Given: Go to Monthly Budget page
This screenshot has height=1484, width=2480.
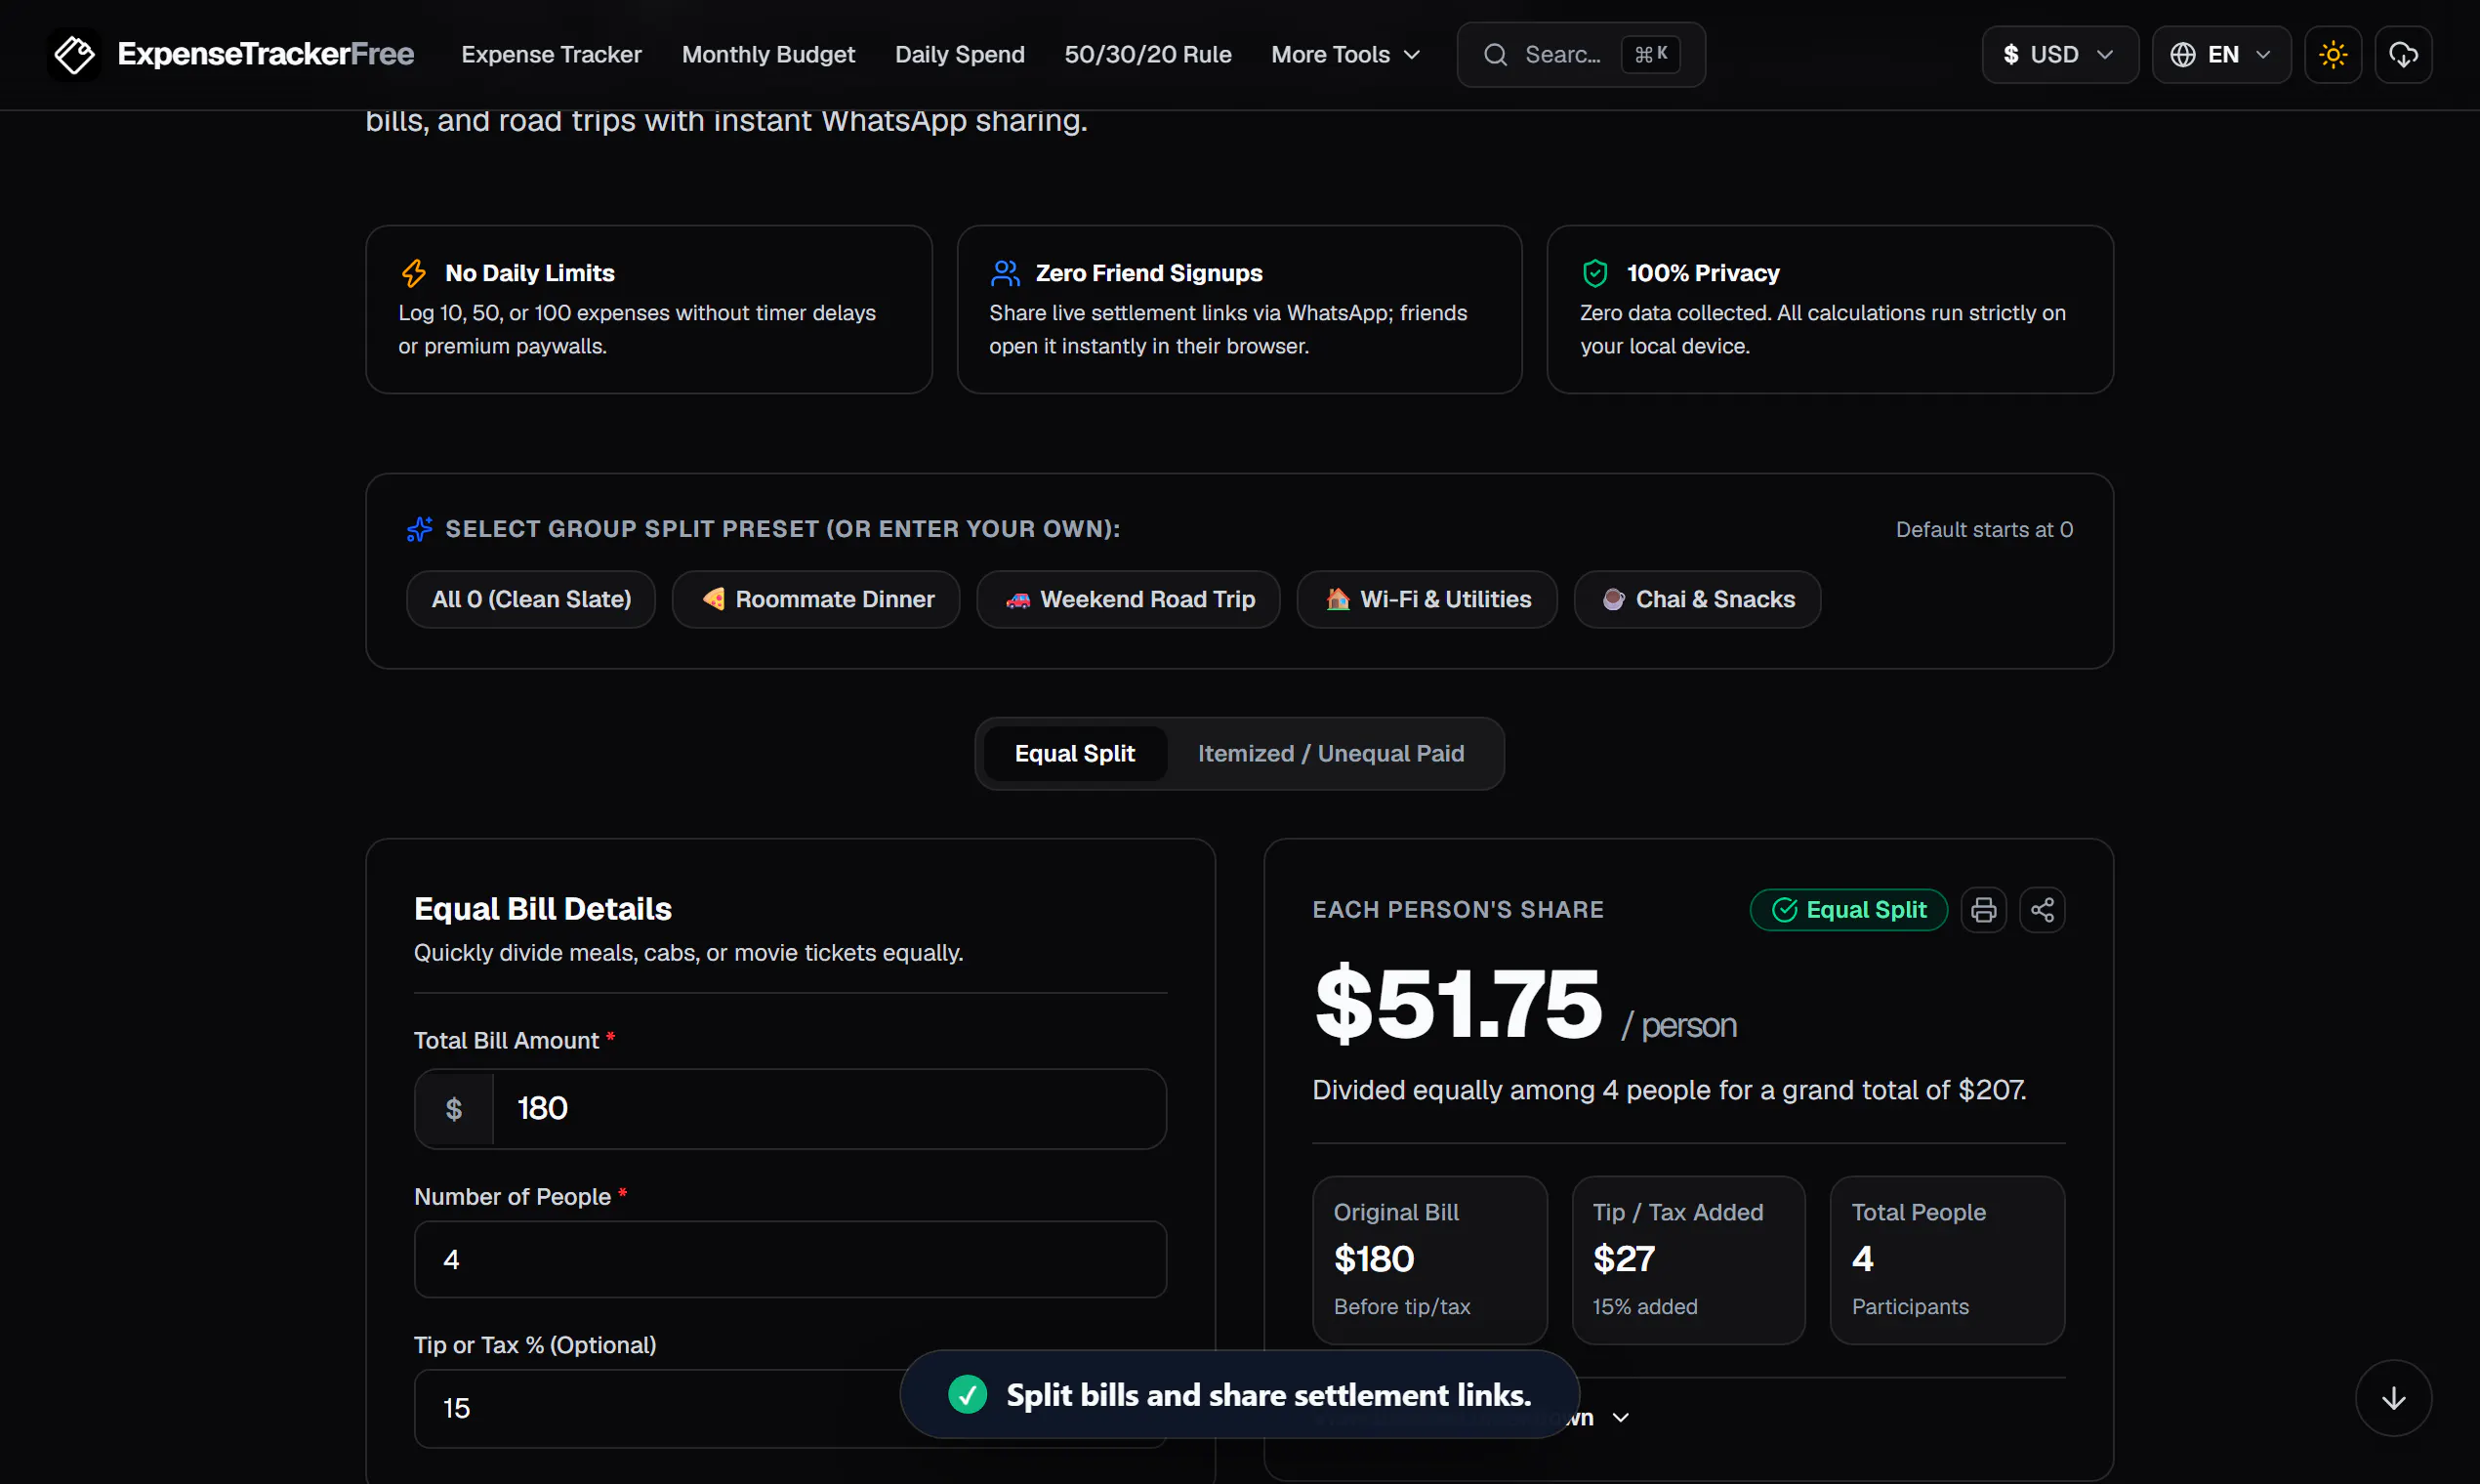Looking at the screenshot, I should tap(768, 54).
